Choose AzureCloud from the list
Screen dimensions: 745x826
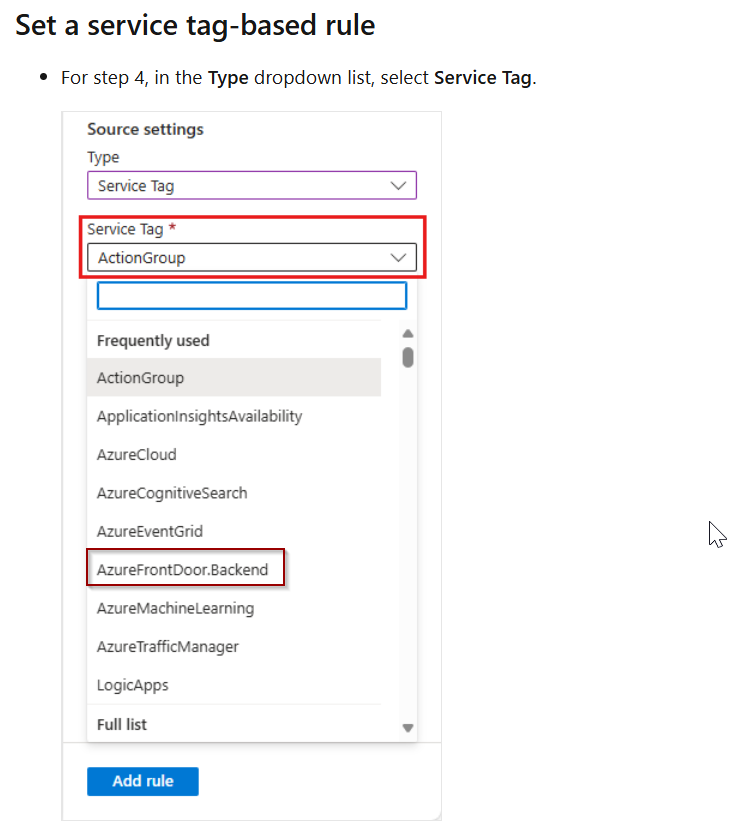(x=234, y=455)
